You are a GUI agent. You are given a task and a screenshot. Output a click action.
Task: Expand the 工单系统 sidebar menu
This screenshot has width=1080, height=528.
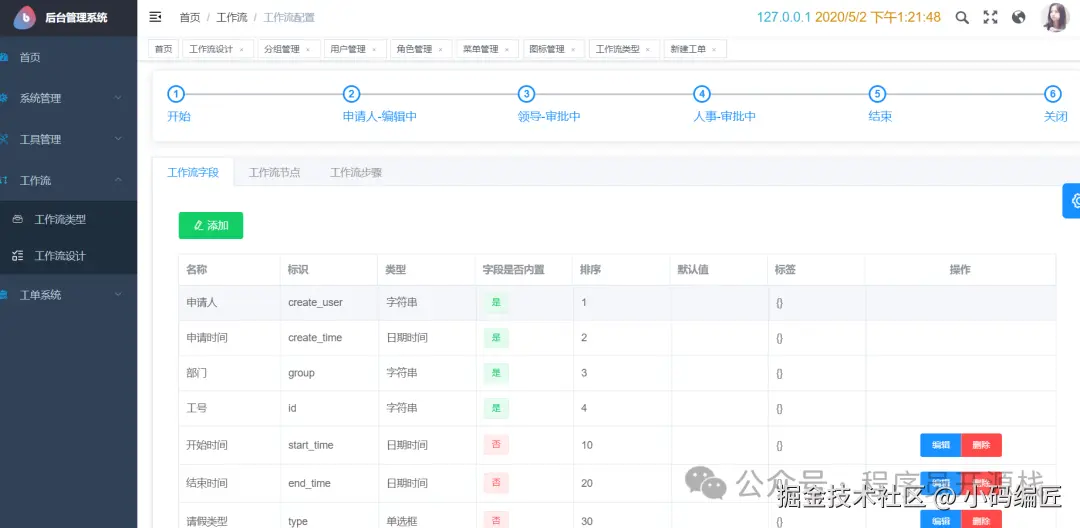68,295
